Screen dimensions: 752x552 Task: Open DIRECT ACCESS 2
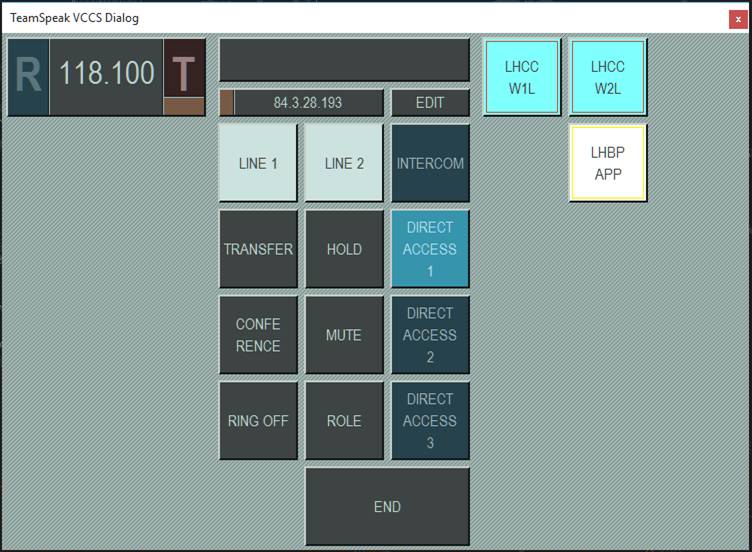tap(430, 335)
